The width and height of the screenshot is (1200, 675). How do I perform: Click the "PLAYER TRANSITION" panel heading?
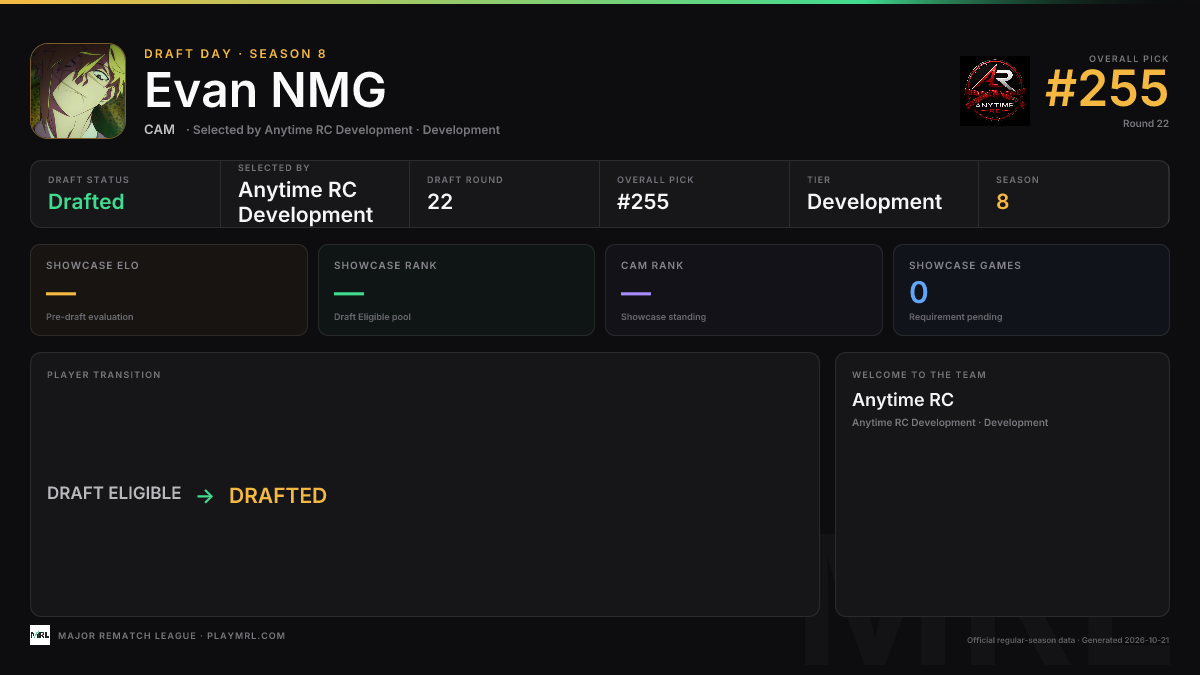(x=104, y=375)
